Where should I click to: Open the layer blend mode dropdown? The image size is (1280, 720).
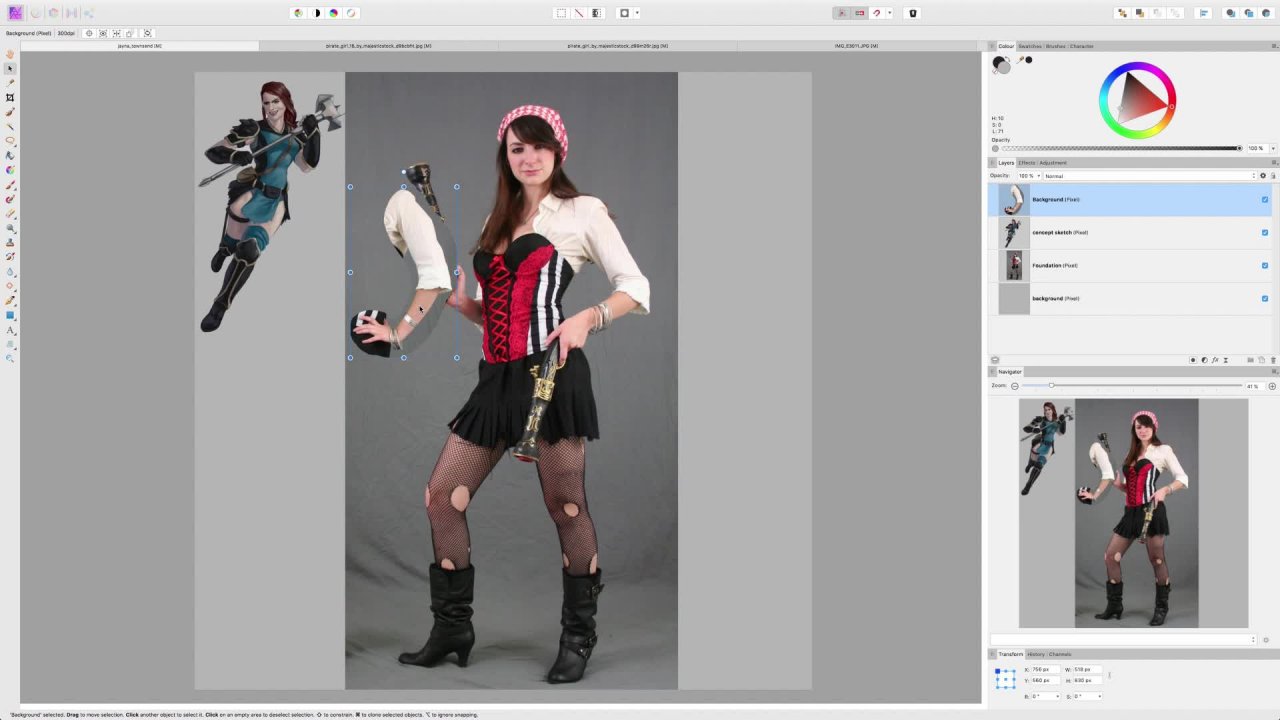1149,176
